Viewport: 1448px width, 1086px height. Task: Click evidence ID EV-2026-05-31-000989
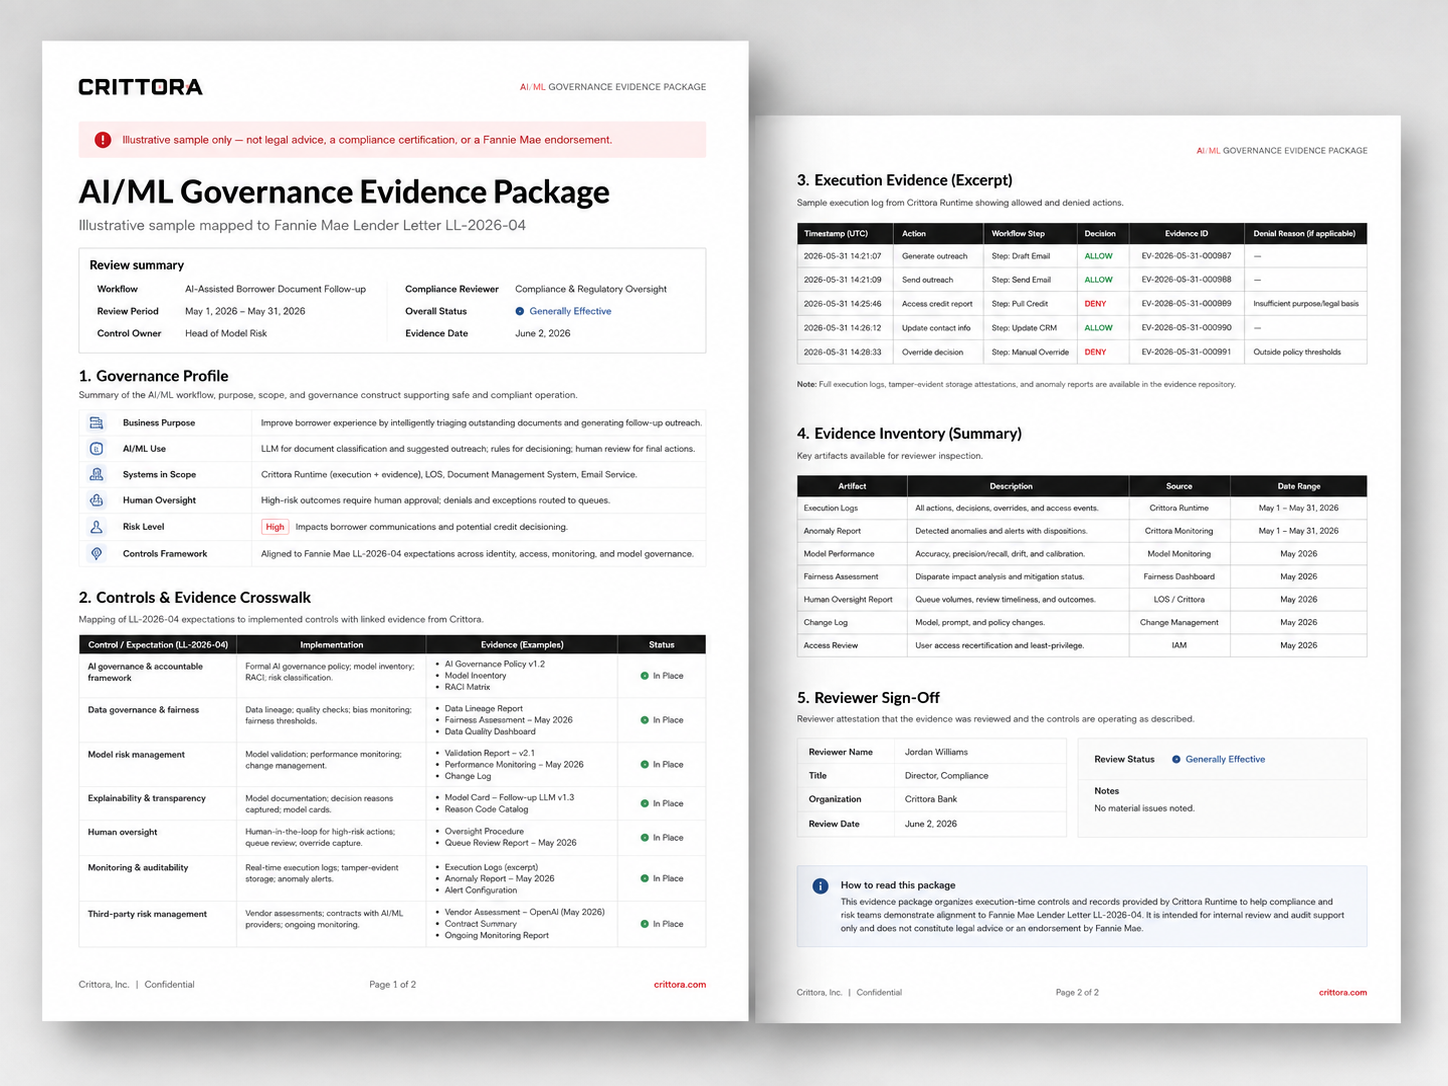coord(1186,304)
